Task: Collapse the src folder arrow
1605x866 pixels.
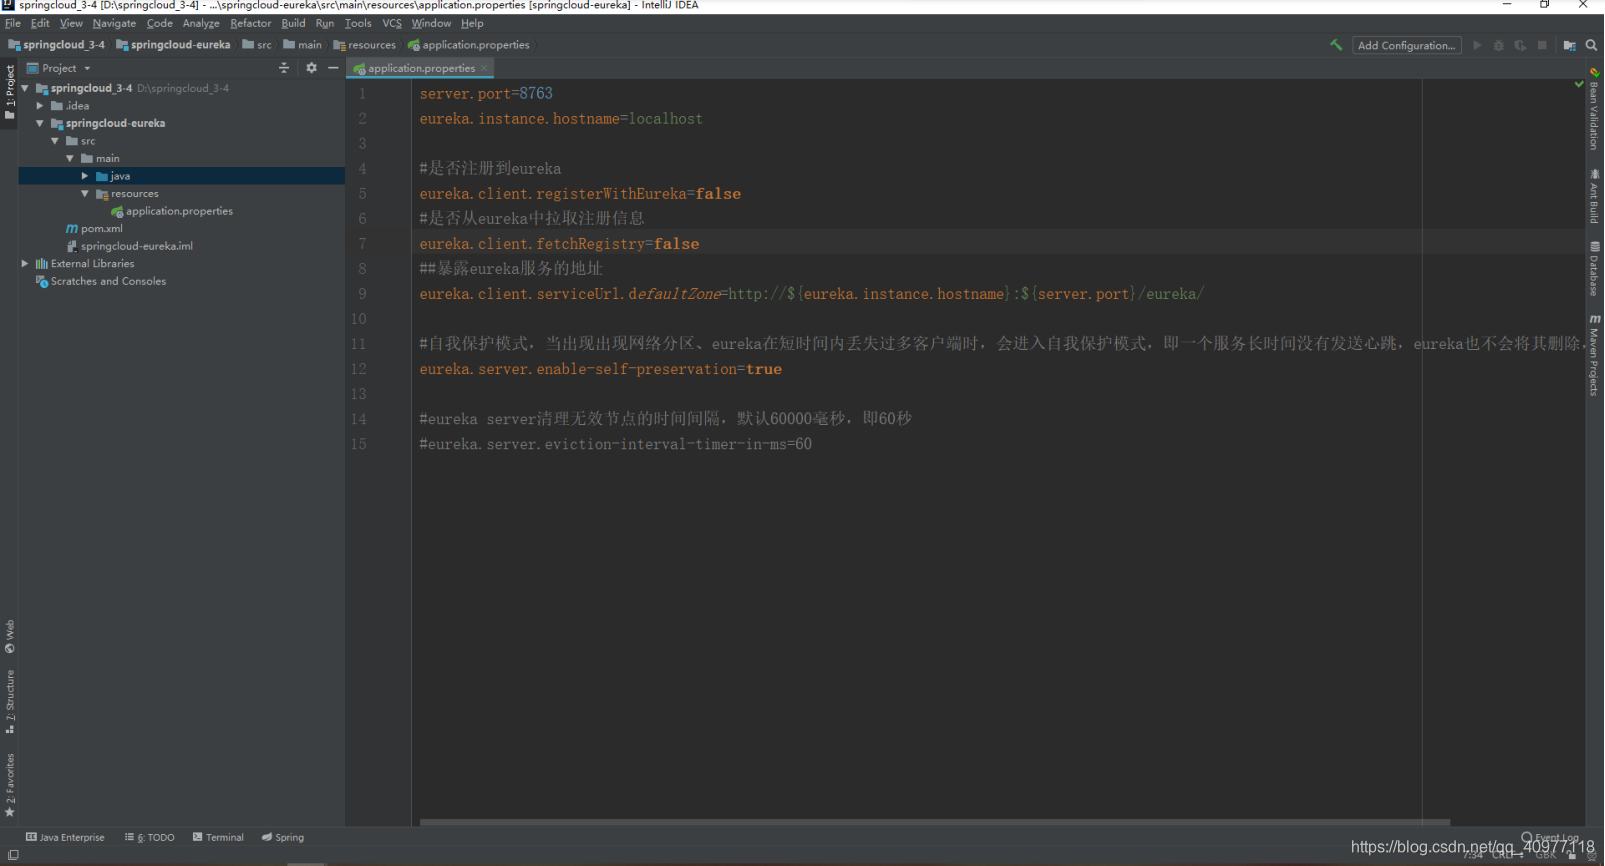Action: [x=55, y=141]
